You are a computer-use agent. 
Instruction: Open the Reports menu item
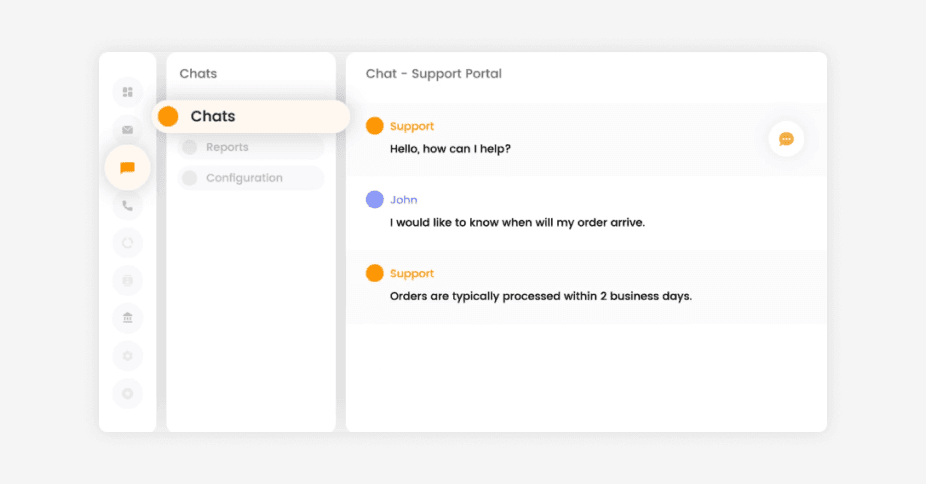pyautogui.click(x=251, y=147)
